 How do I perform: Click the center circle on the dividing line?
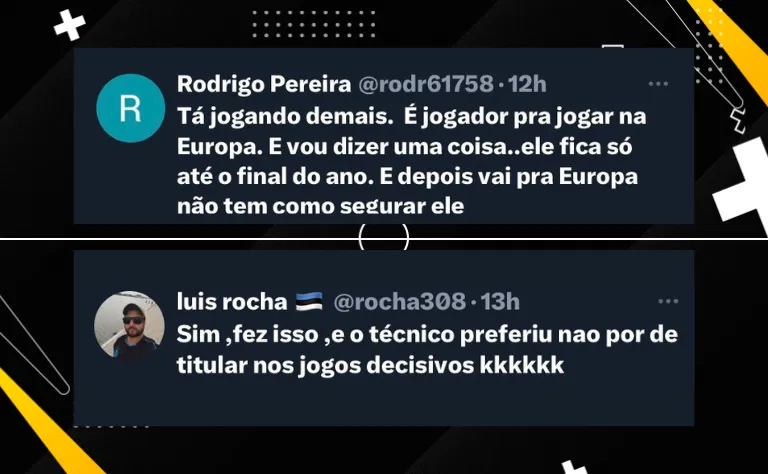point(384,238)
